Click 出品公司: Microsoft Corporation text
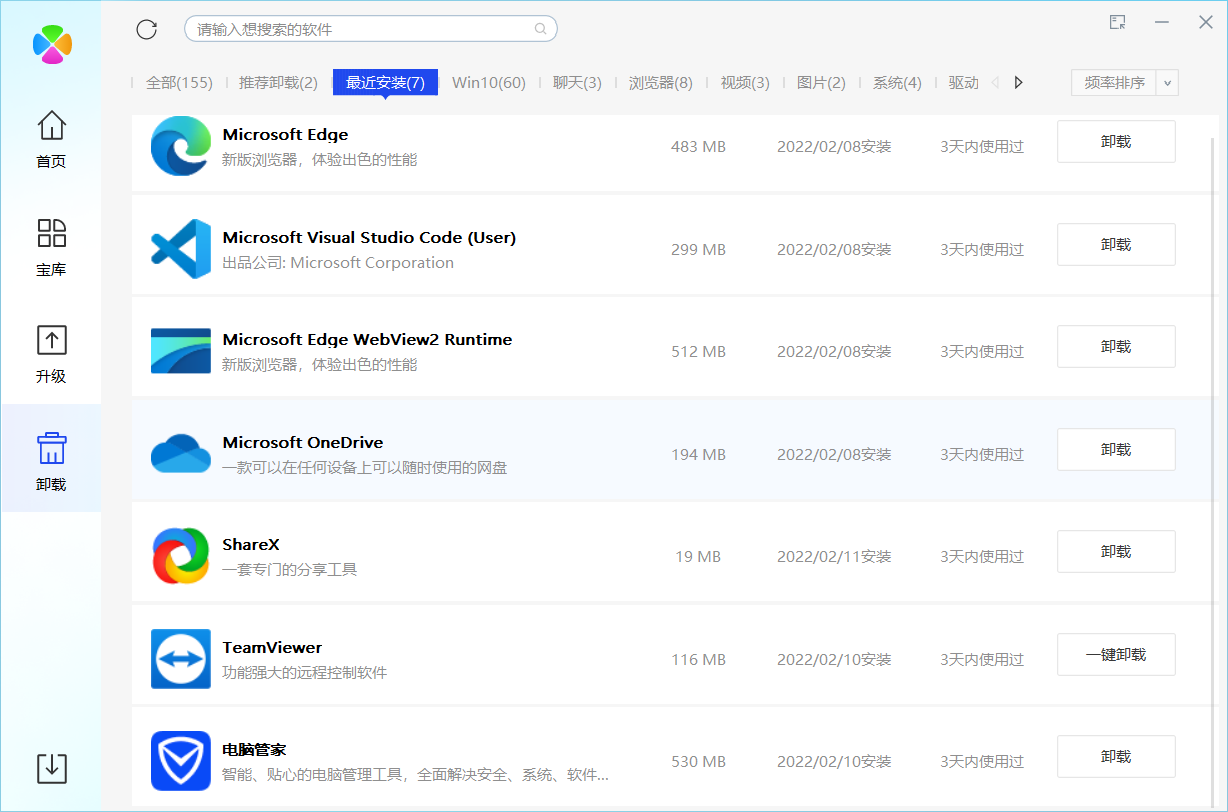Image resolution: width=1228 pixels, height=812 pixels. (338, 263)
